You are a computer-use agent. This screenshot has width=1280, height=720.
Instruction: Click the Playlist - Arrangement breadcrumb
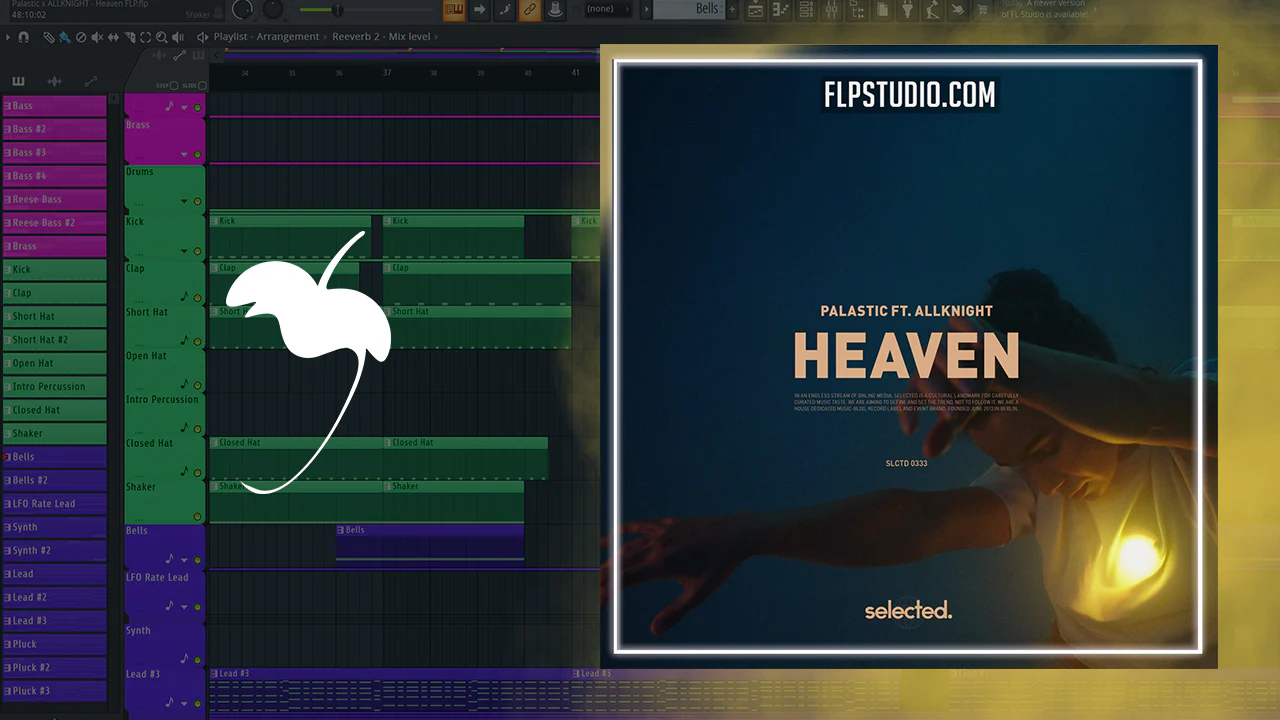[266, 37]
